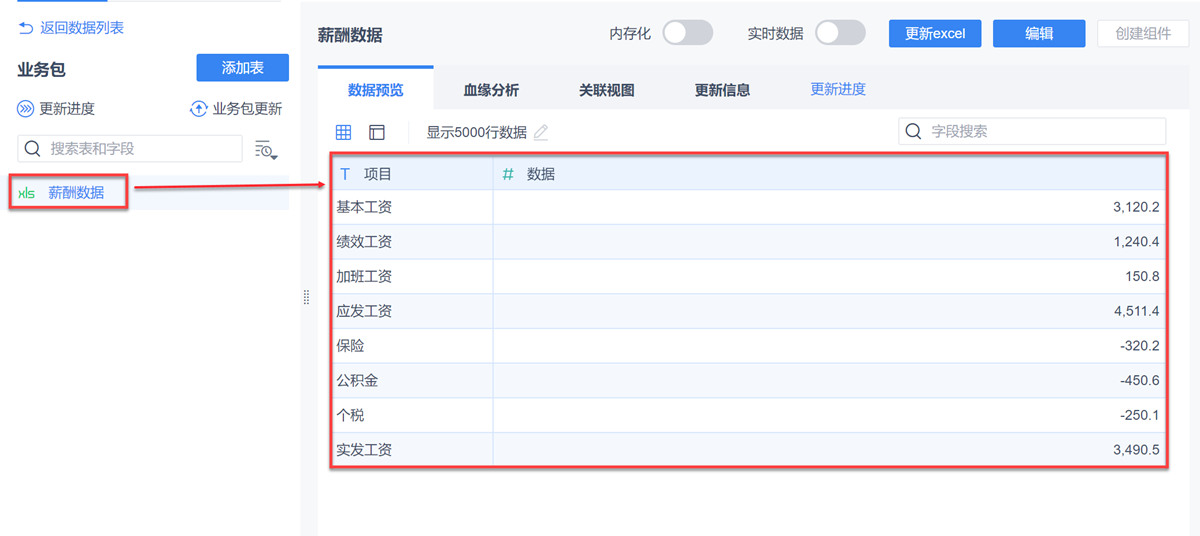Select the 更新信息 tab
This screenshot has height=536, width=1200.
722,90
